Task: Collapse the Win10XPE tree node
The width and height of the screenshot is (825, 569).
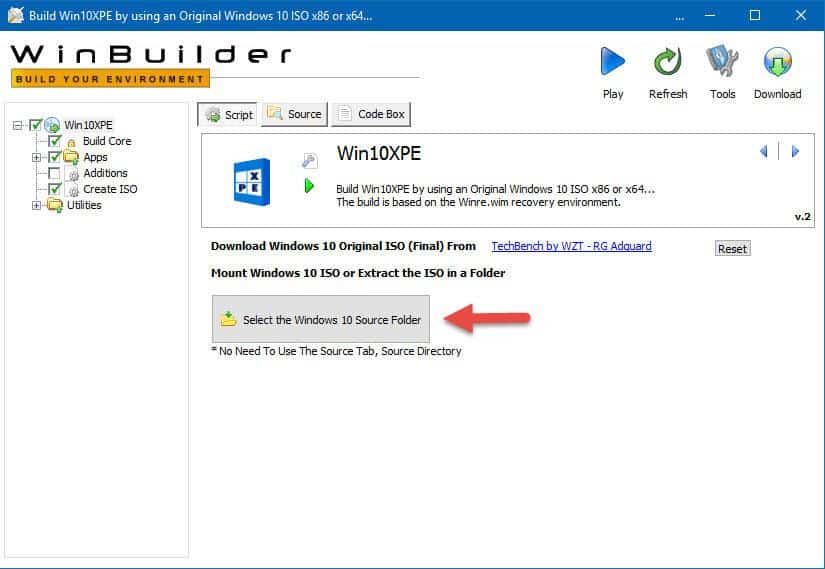Action: click(17, 125)
